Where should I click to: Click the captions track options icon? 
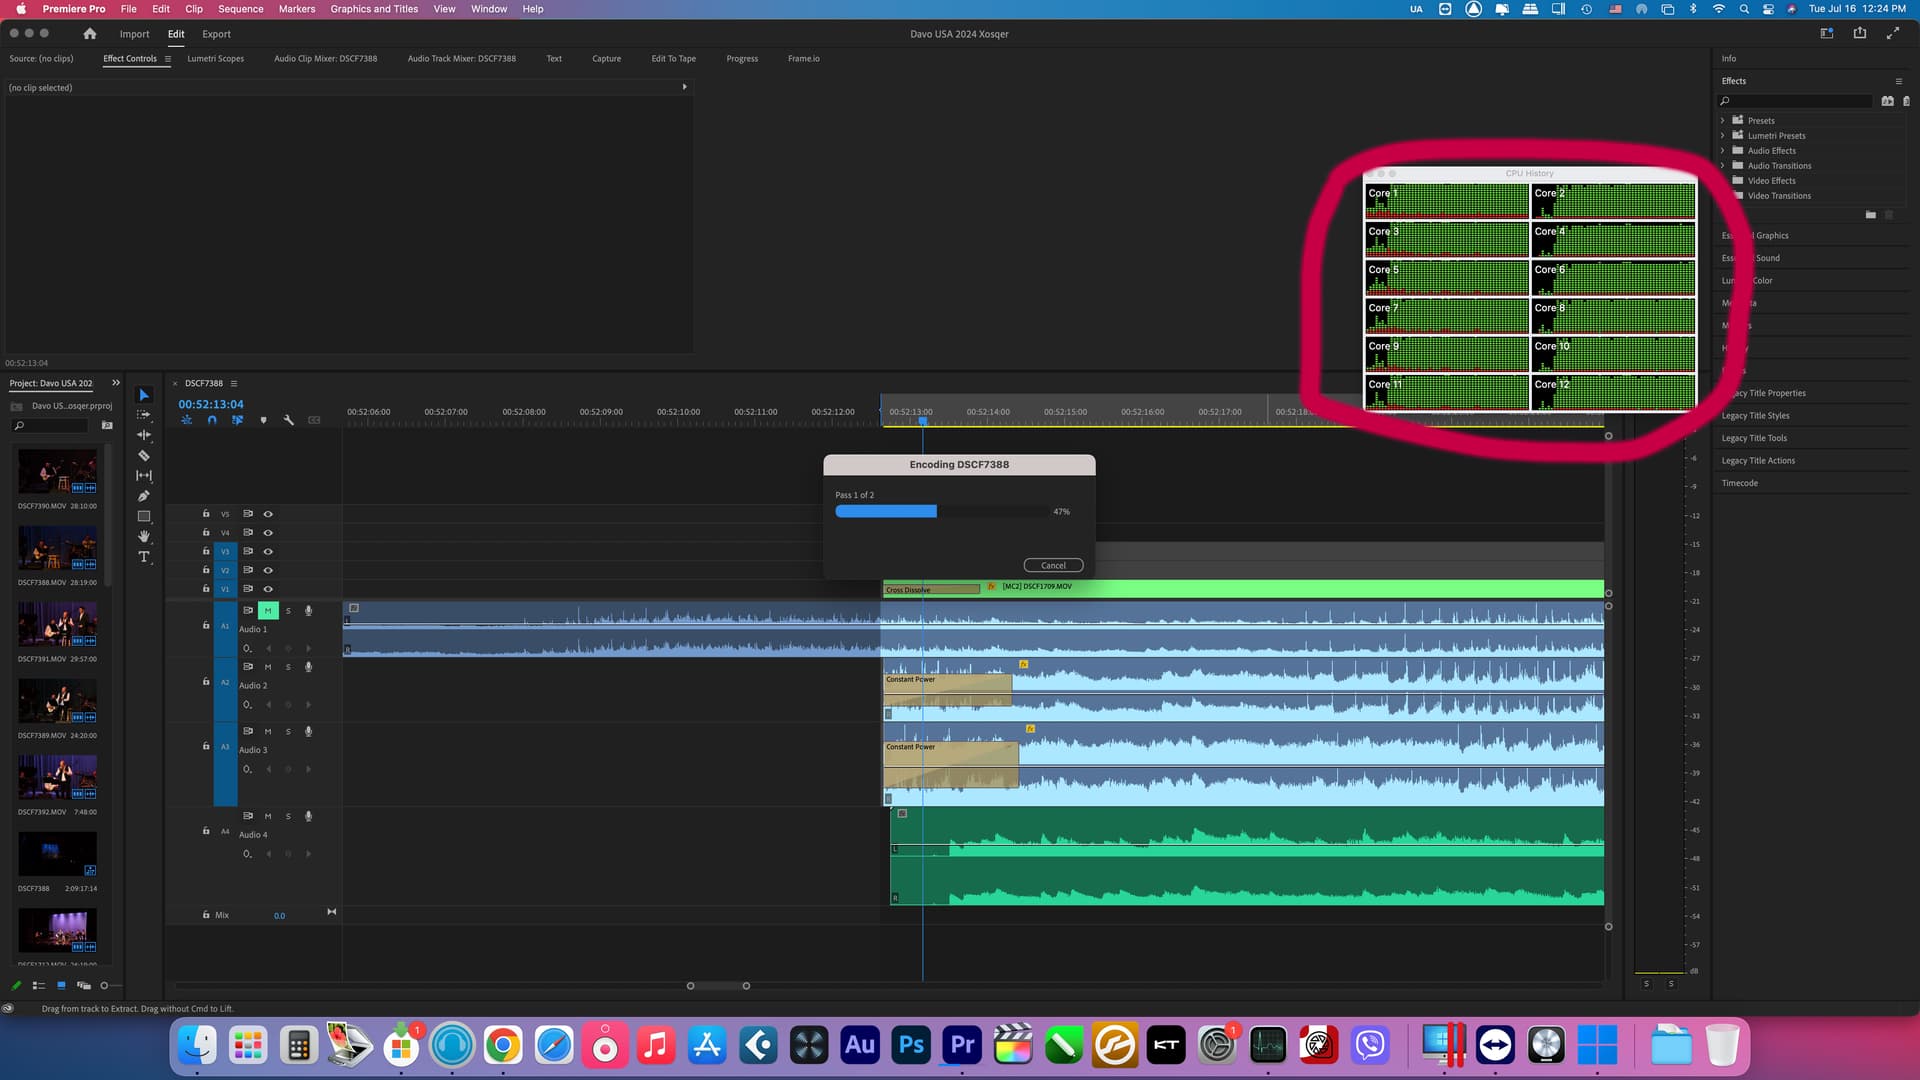(x=314, y=420)
